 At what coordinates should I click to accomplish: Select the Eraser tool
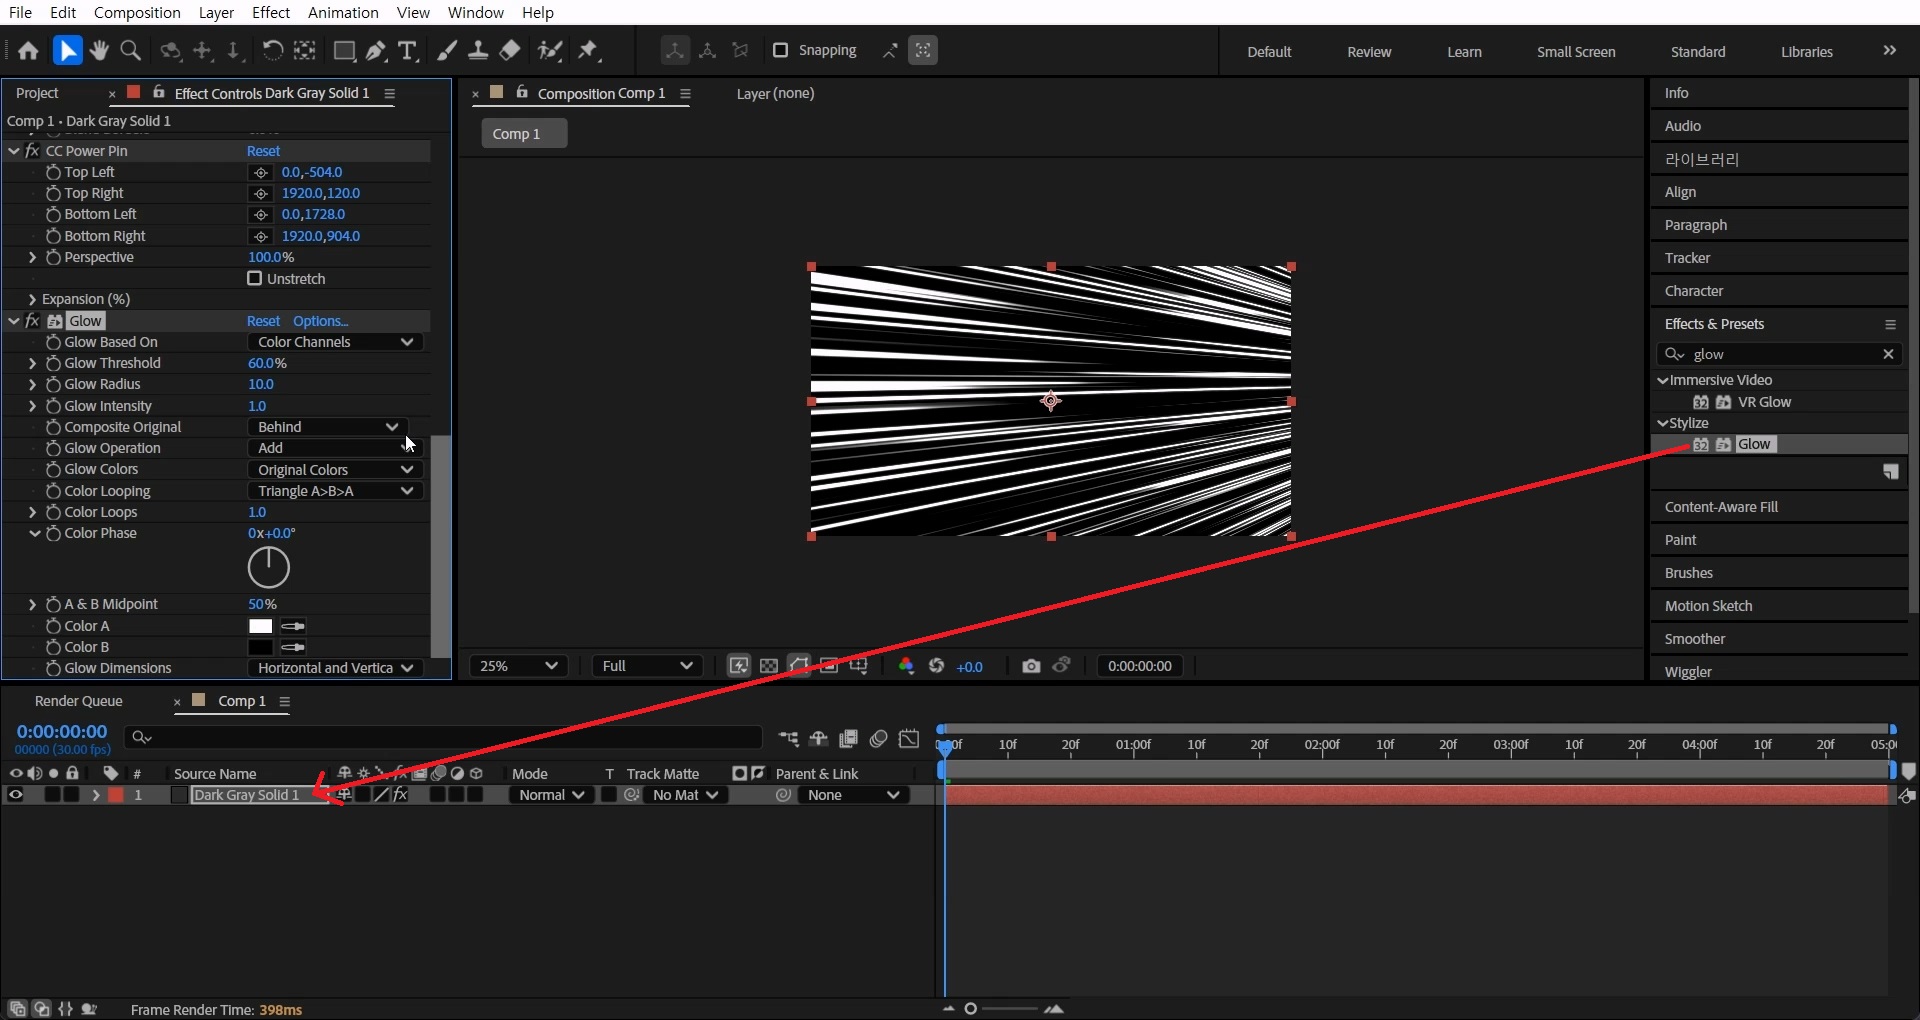click(510, 50)
